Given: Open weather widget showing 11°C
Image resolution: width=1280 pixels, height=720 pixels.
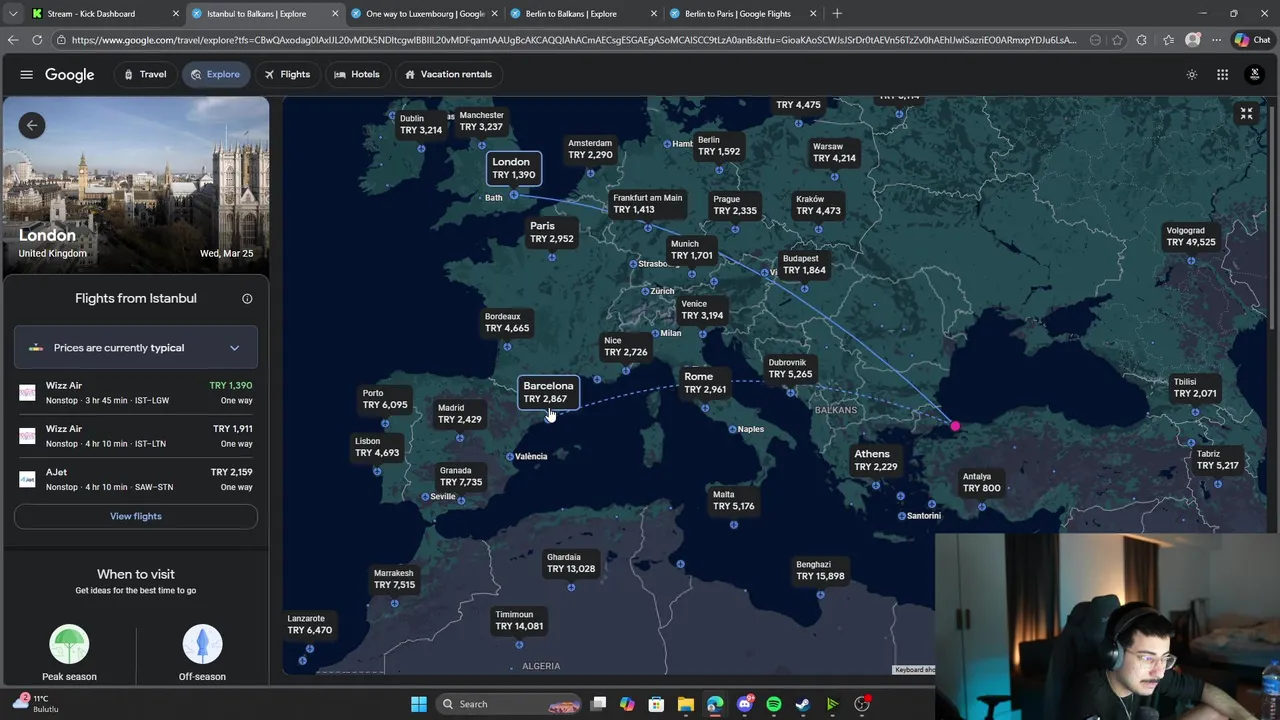Looking at the screenshot, I should (x=35, y=703).
